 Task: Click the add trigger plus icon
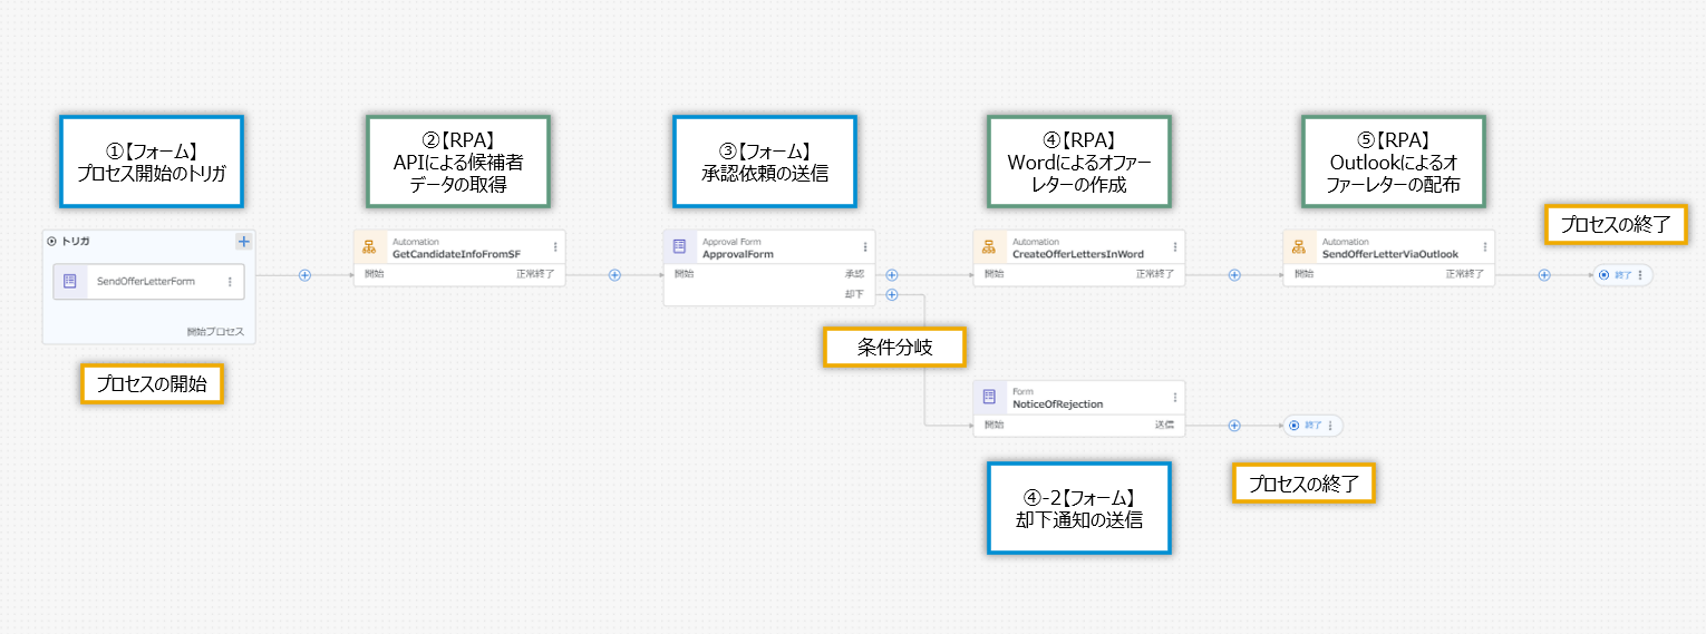click(x=243, y=241)
